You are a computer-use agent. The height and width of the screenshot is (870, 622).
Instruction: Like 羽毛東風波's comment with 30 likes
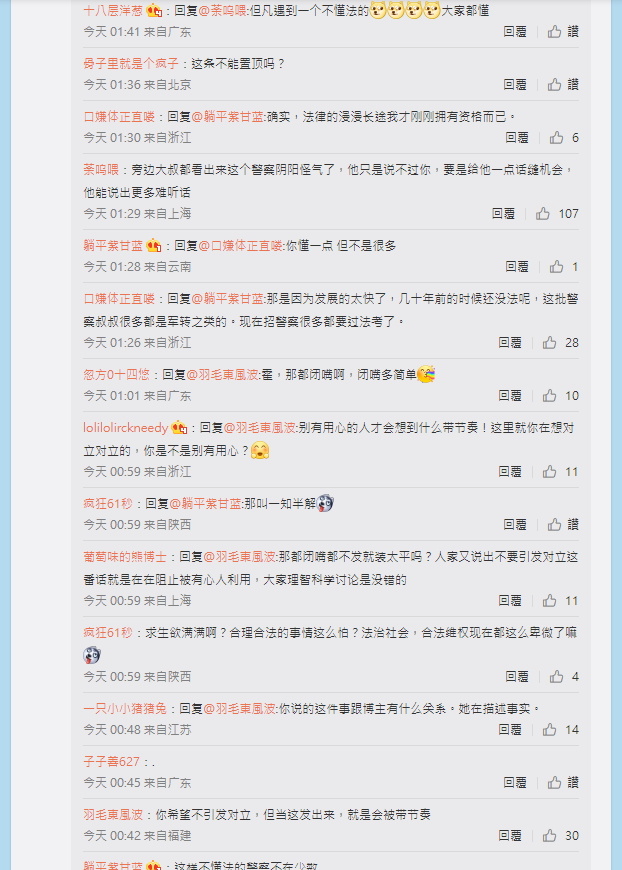tap(549, 836)
